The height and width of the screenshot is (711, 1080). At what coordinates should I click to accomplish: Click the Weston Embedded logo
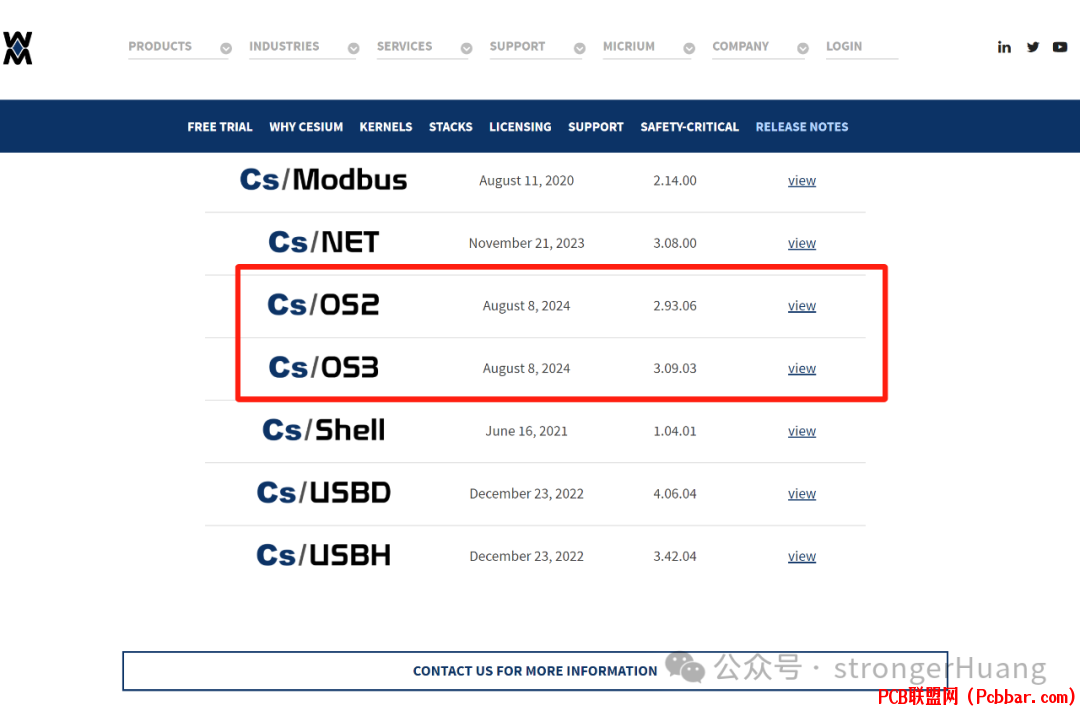[17, 48]
